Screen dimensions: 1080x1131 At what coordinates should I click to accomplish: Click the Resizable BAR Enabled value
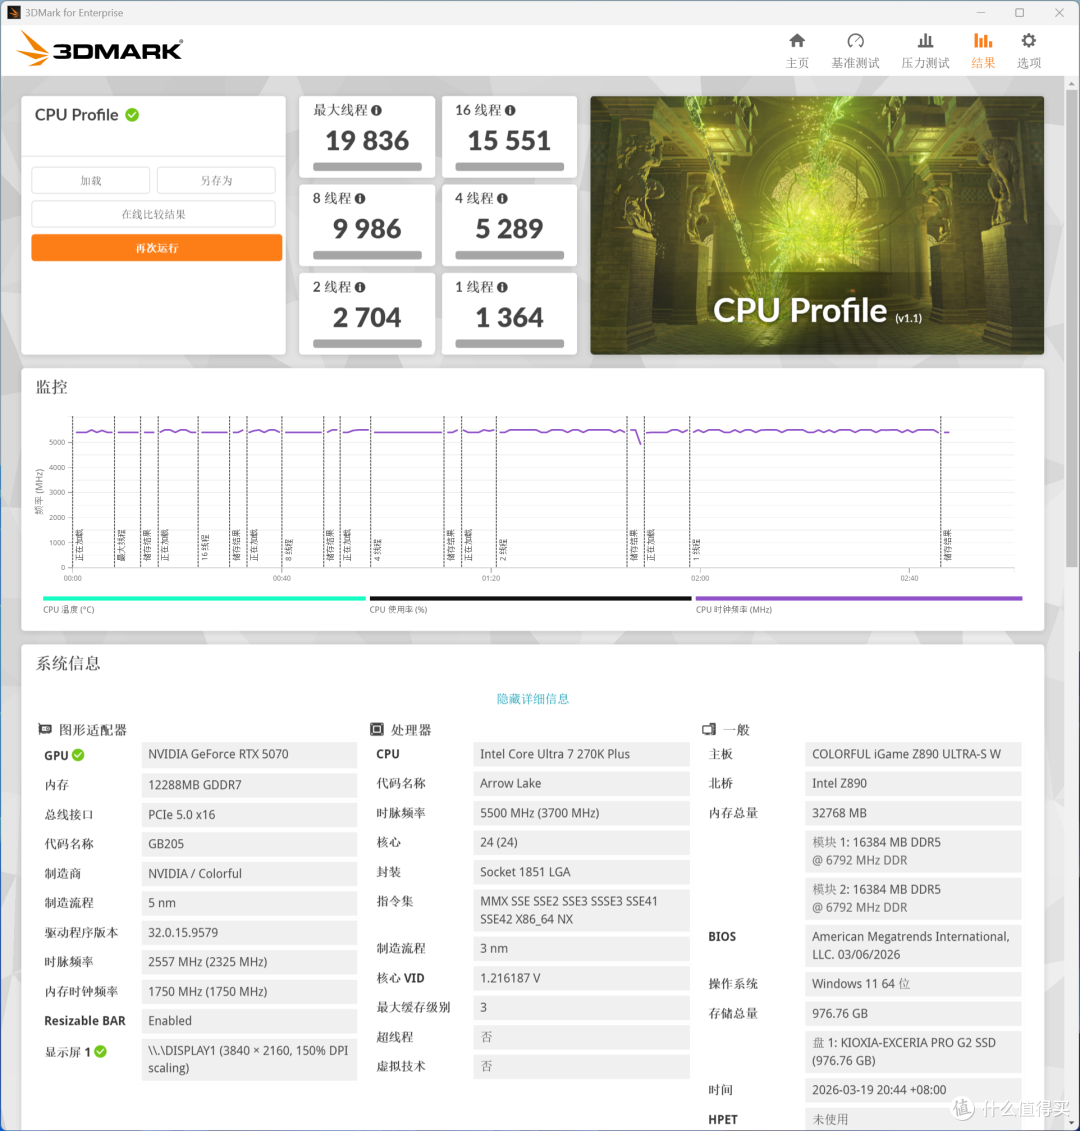pyautogui.click(x=249, y=1021)
